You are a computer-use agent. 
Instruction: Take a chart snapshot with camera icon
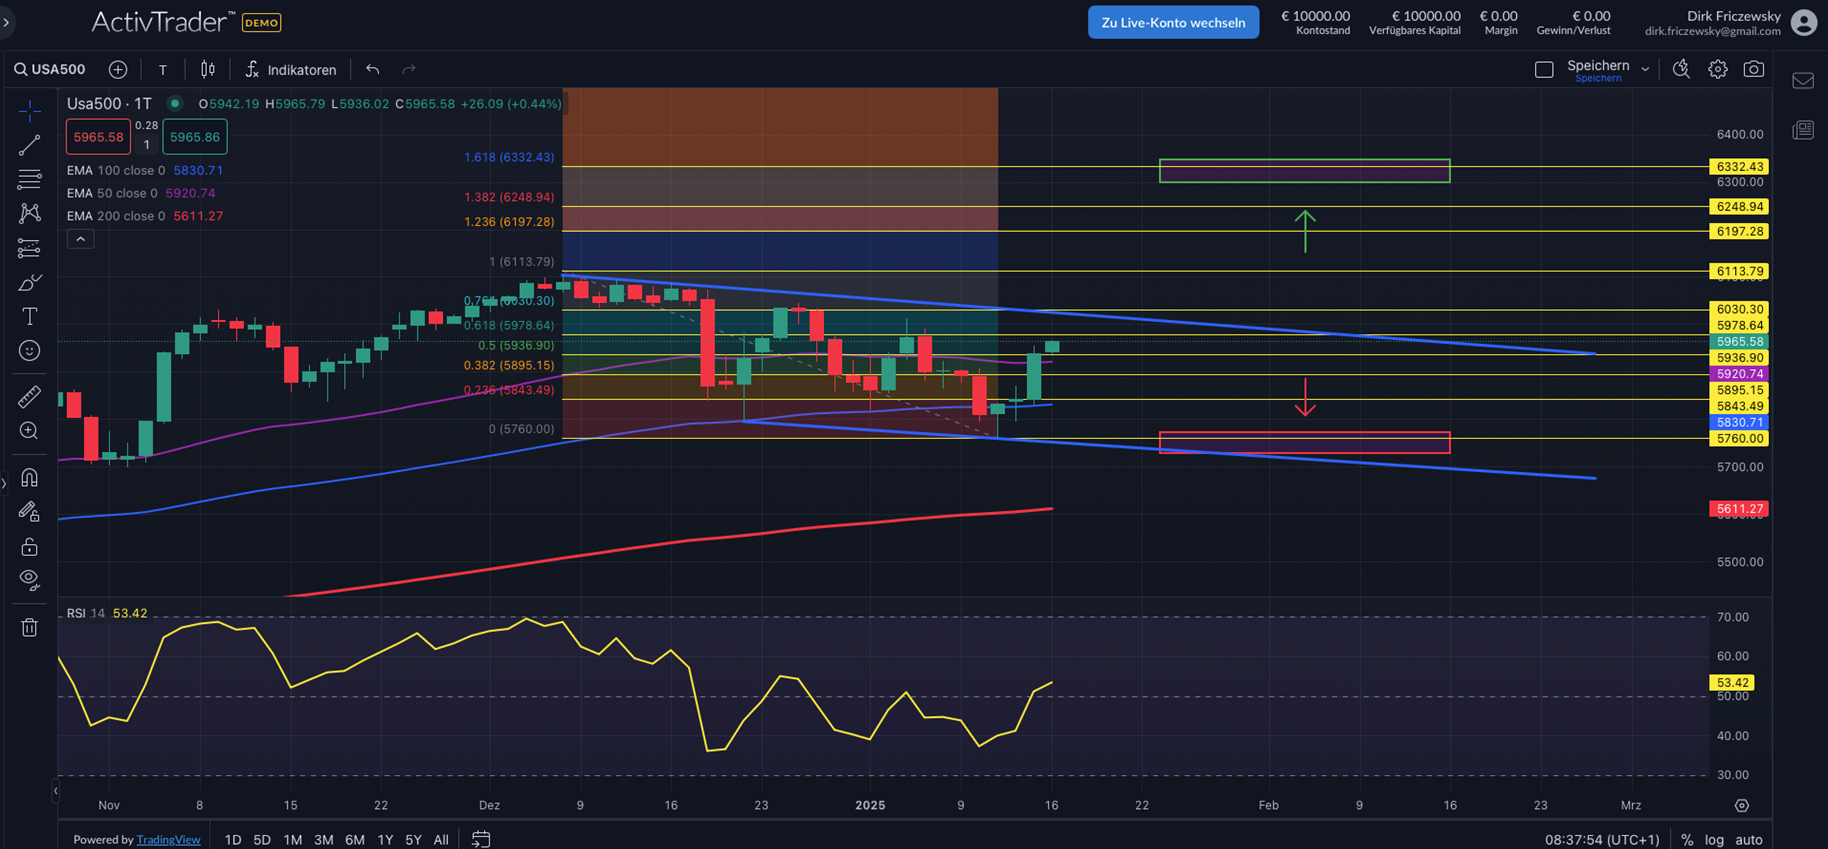point(1753,69)
